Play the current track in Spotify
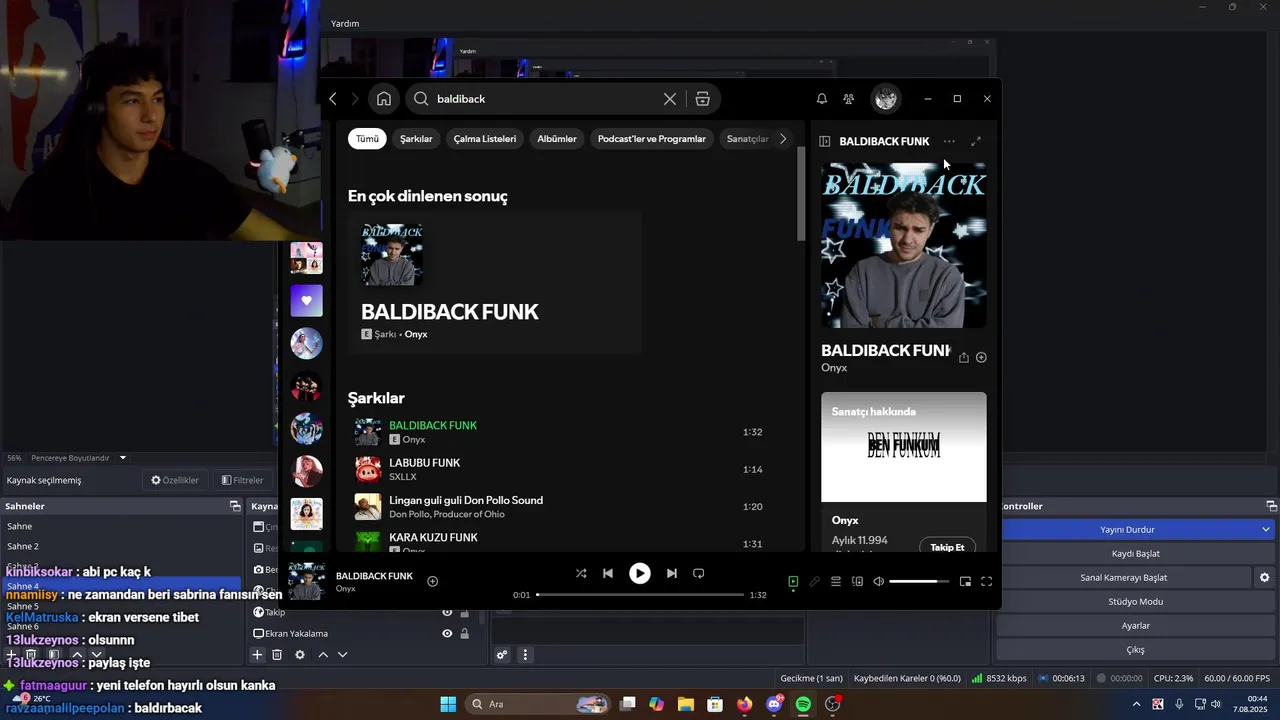 coord(640,573)
